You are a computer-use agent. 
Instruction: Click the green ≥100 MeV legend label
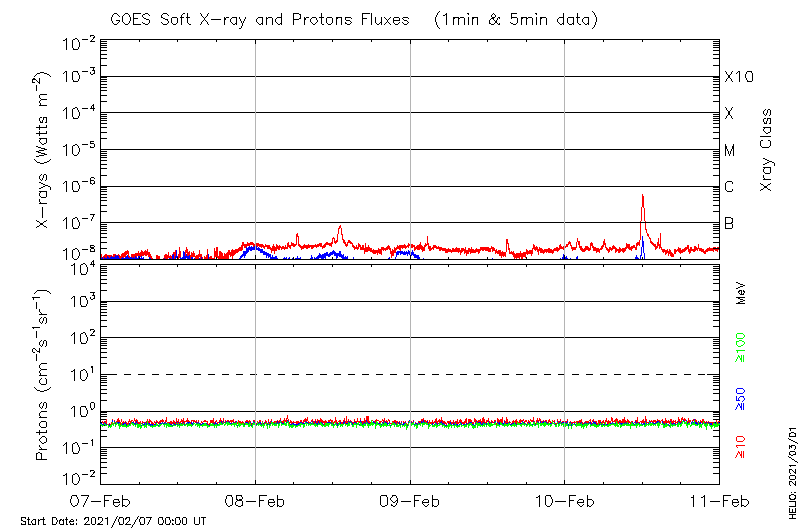pos(741,349)
